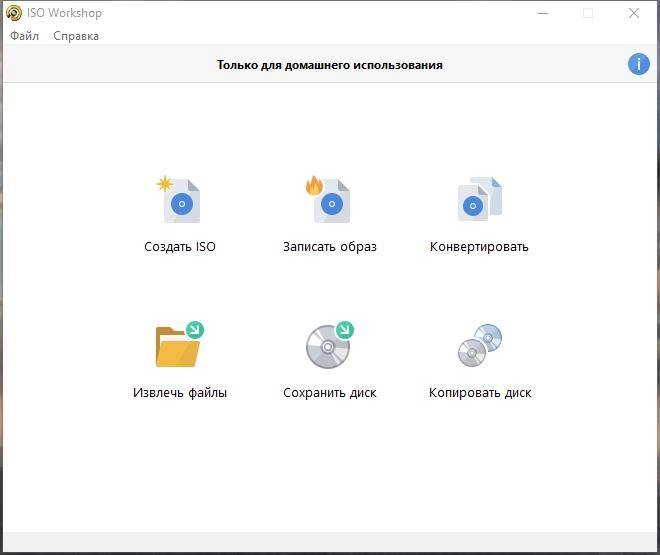The image size is (660, 555).
Task: Close the ISO Workshop window
Action: click(634, 13)
